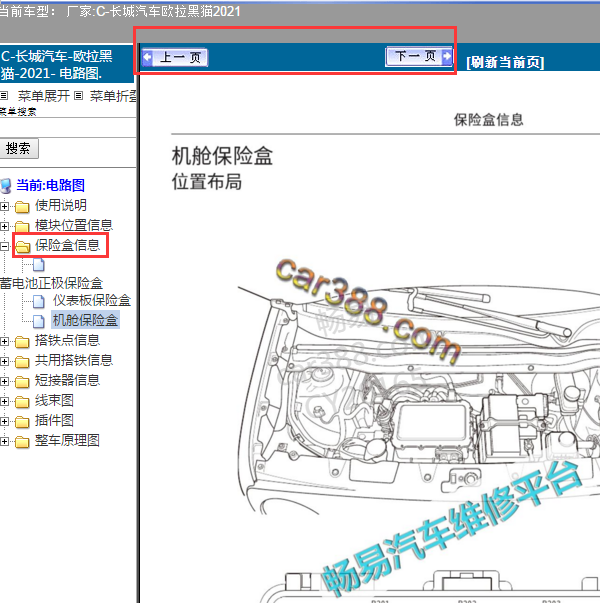Screen dimensions: 600x603
Task: Click the 保险盒信息 page header text
Action: tap(488, 120)
